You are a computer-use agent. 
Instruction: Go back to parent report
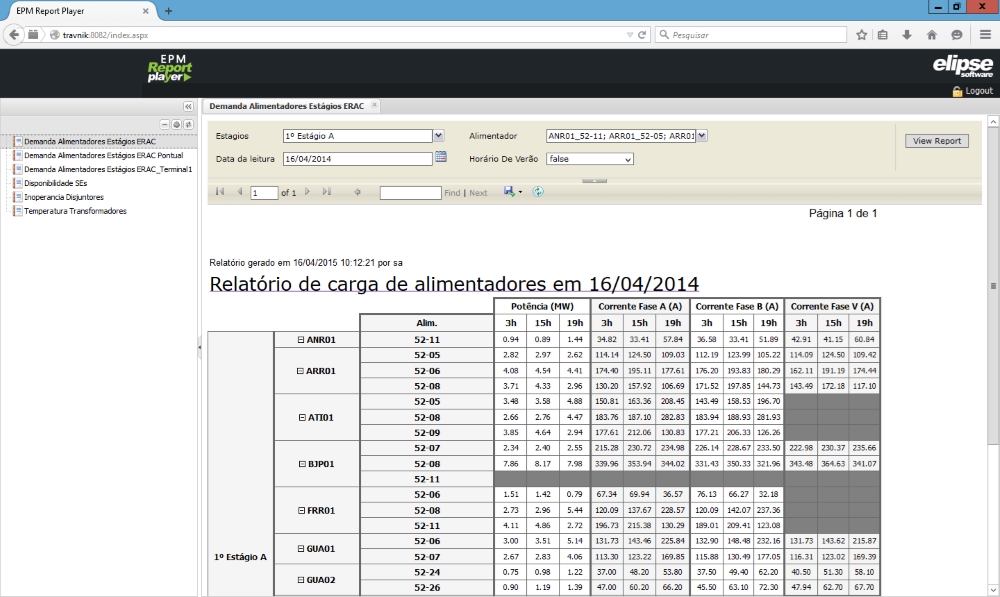point(357,192)
